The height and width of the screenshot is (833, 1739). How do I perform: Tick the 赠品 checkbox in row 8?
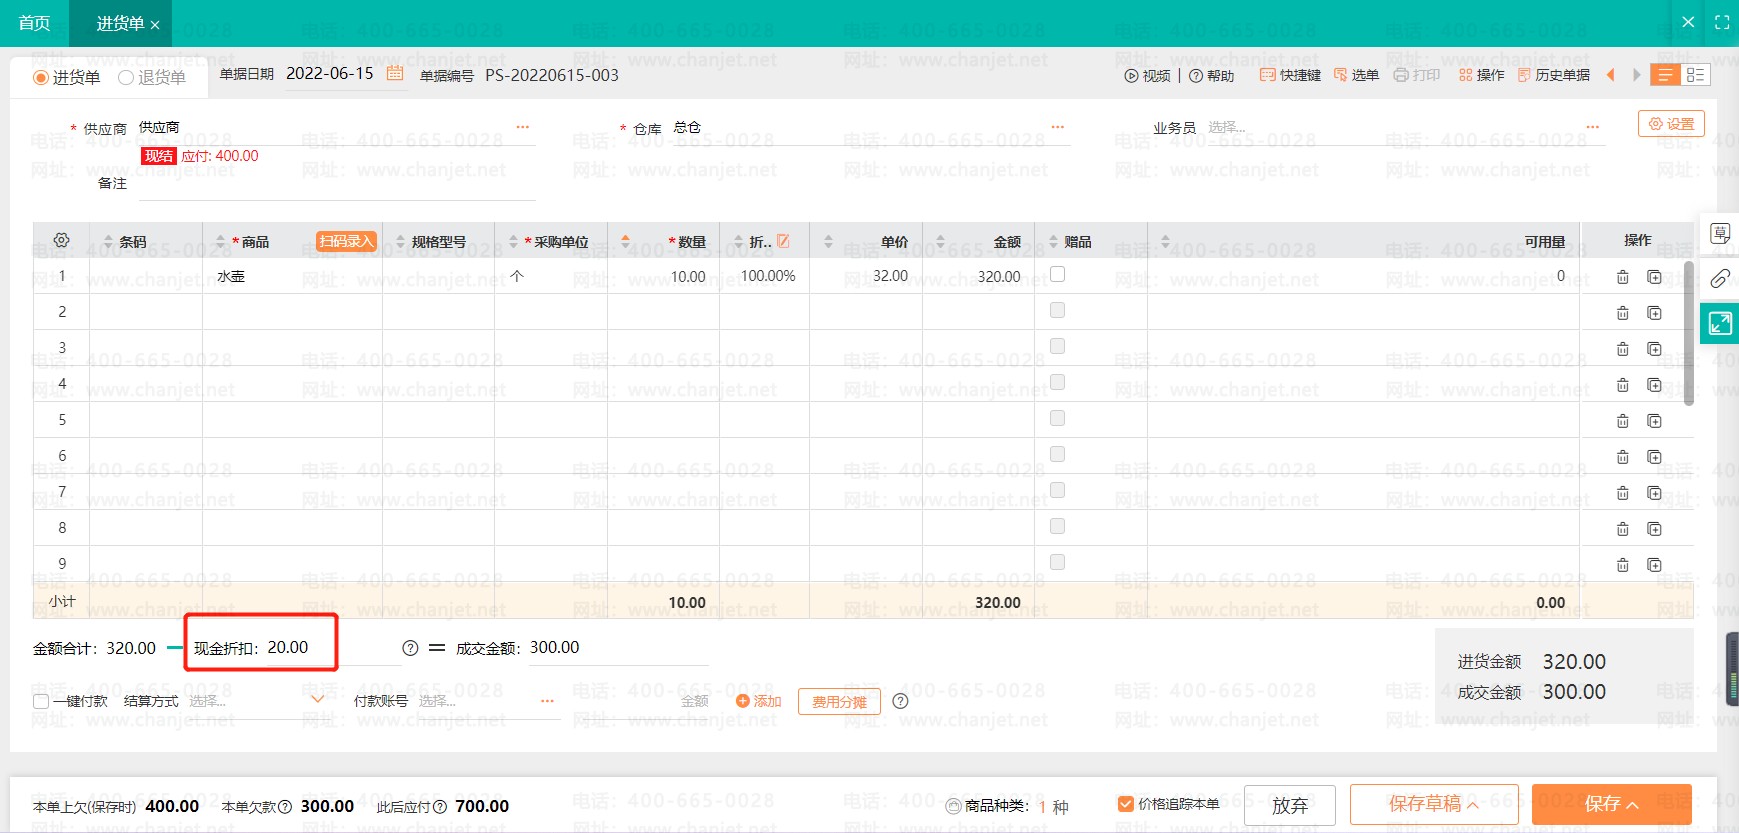pyautogui.click(x=1057, y=526)
